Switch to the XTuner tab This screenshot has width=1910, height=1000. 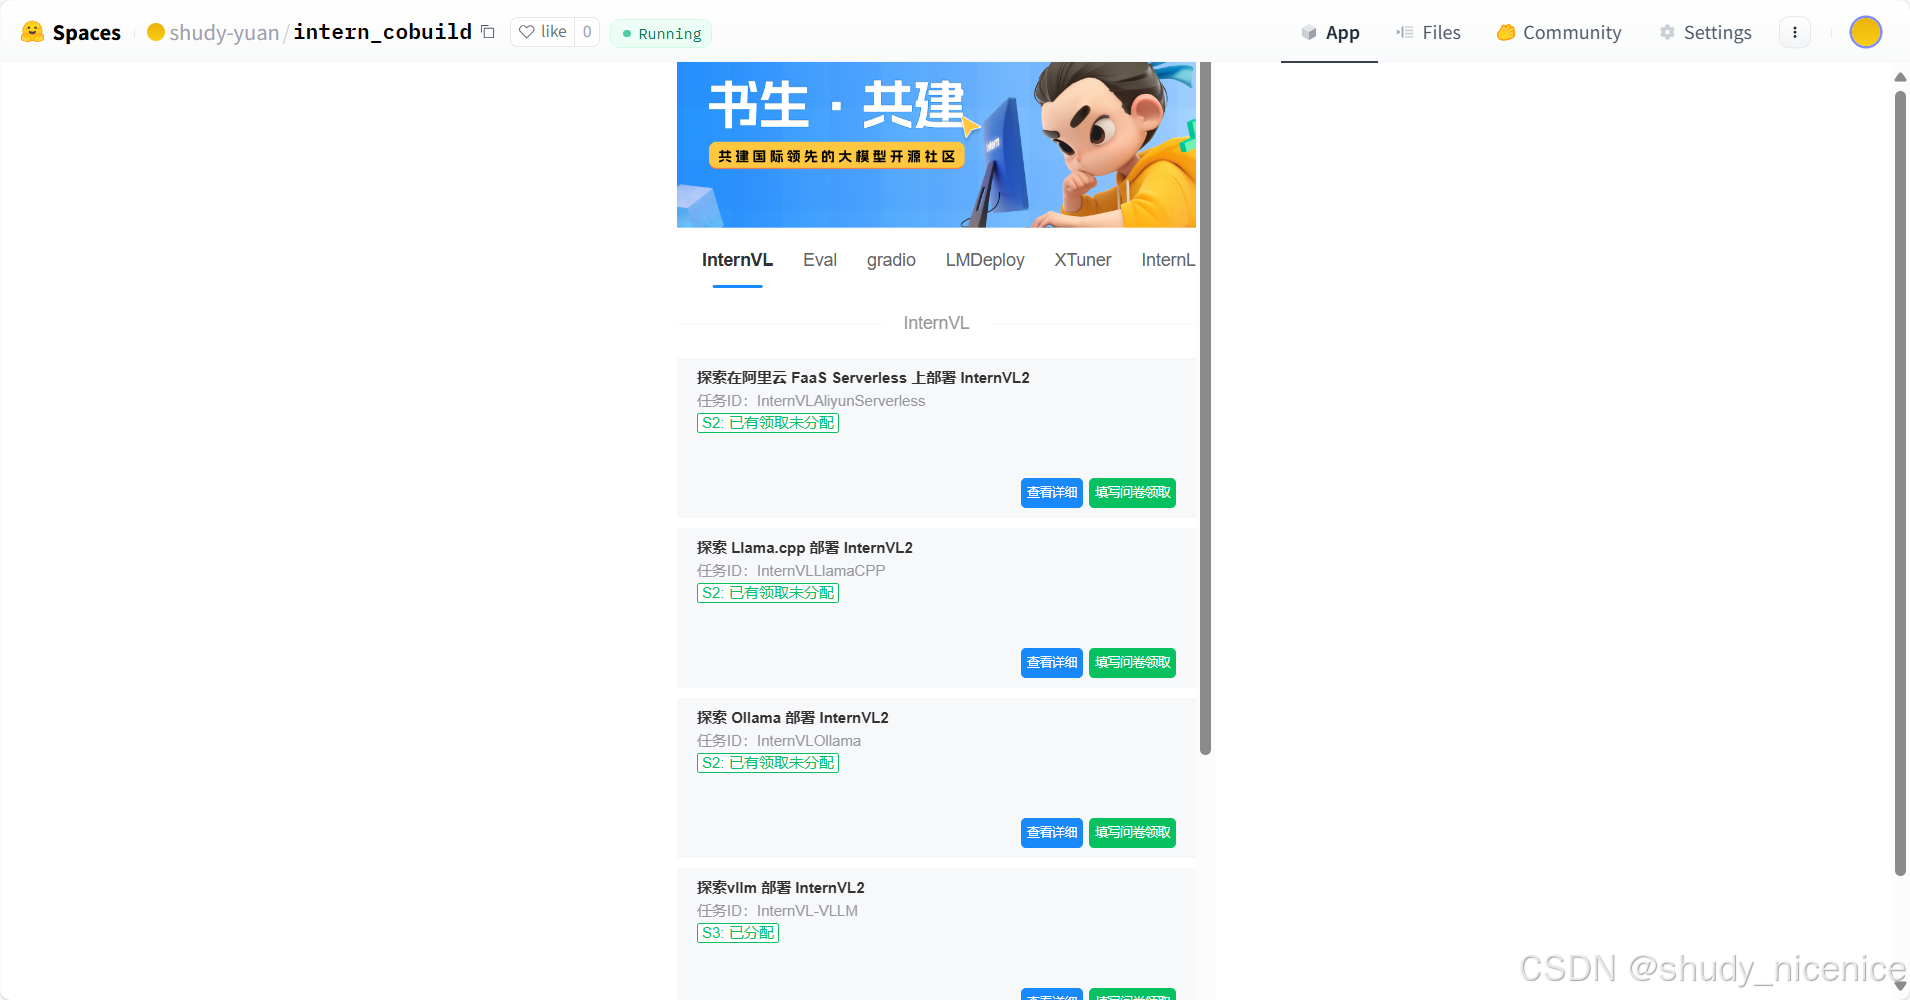[1082, 260]
